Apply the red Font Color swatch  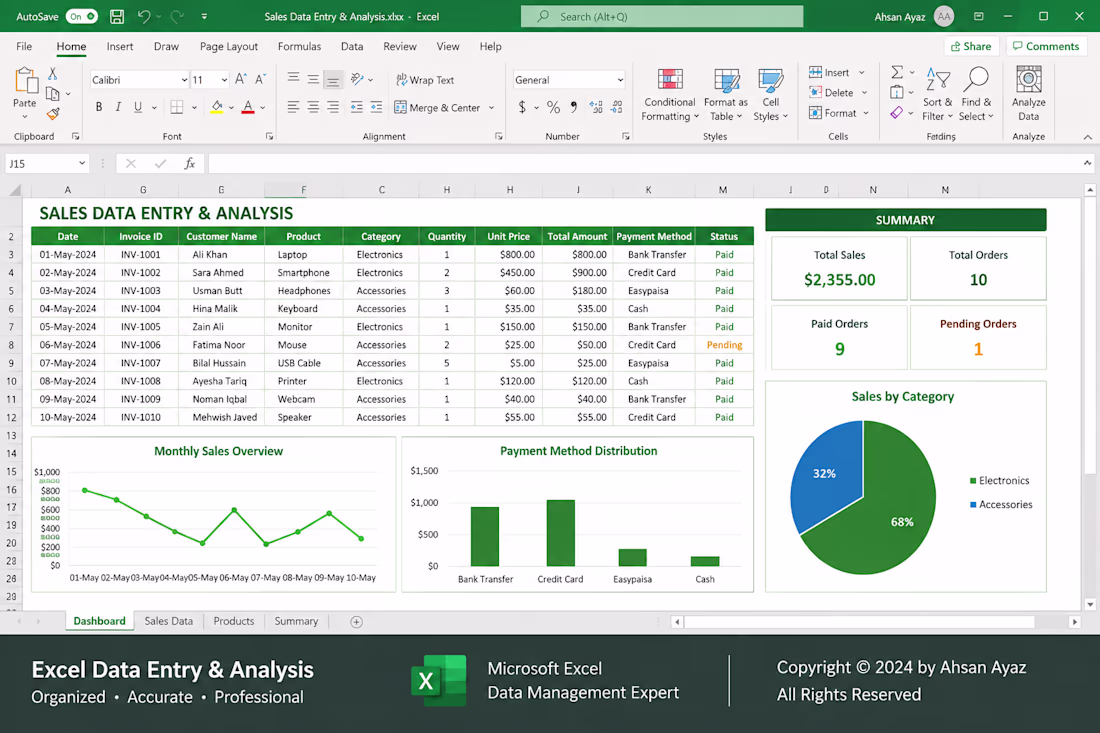coord(248,107)
